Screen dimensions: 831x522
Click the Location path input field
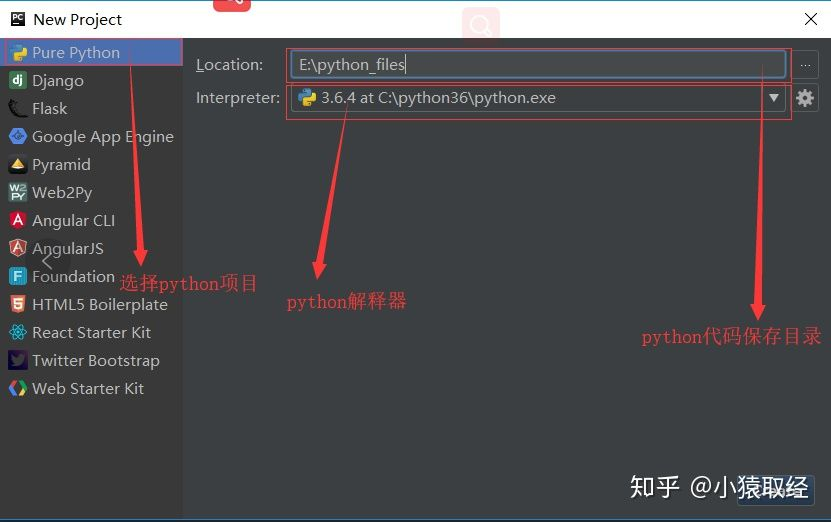click(538, 65)
